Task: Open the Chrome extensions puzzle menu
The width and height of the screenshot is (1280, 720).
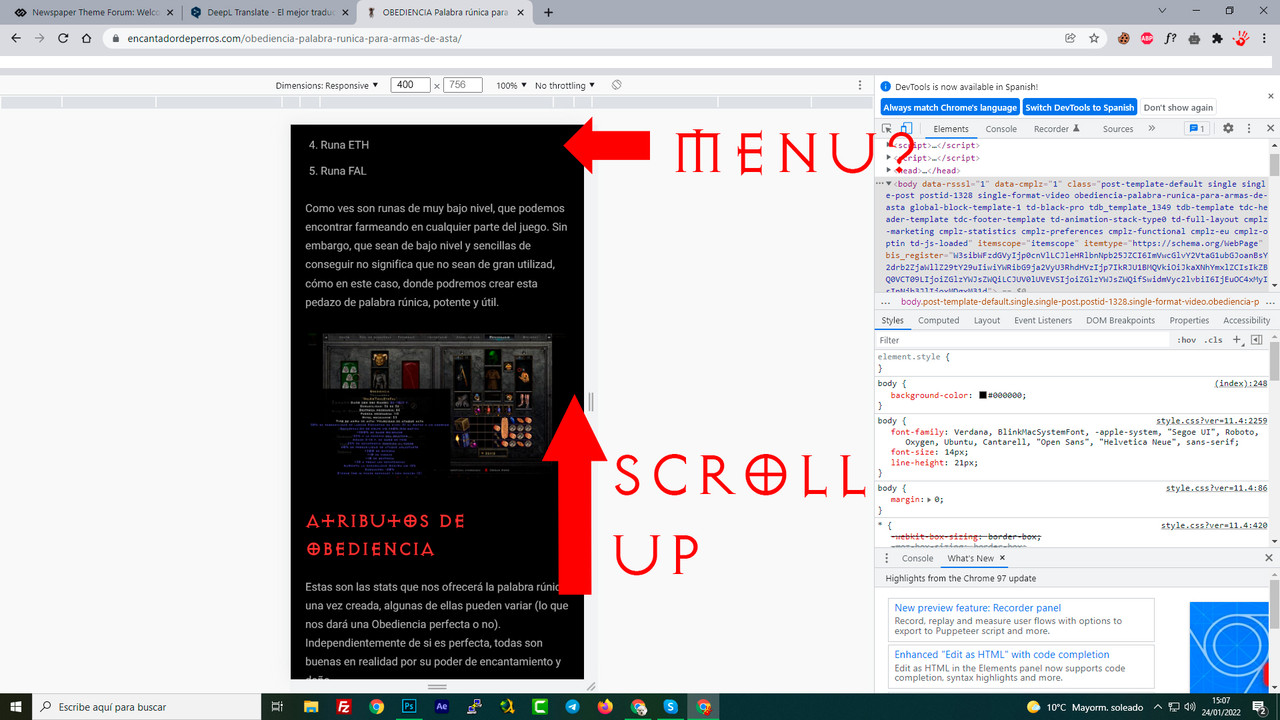Action: 1217,38
